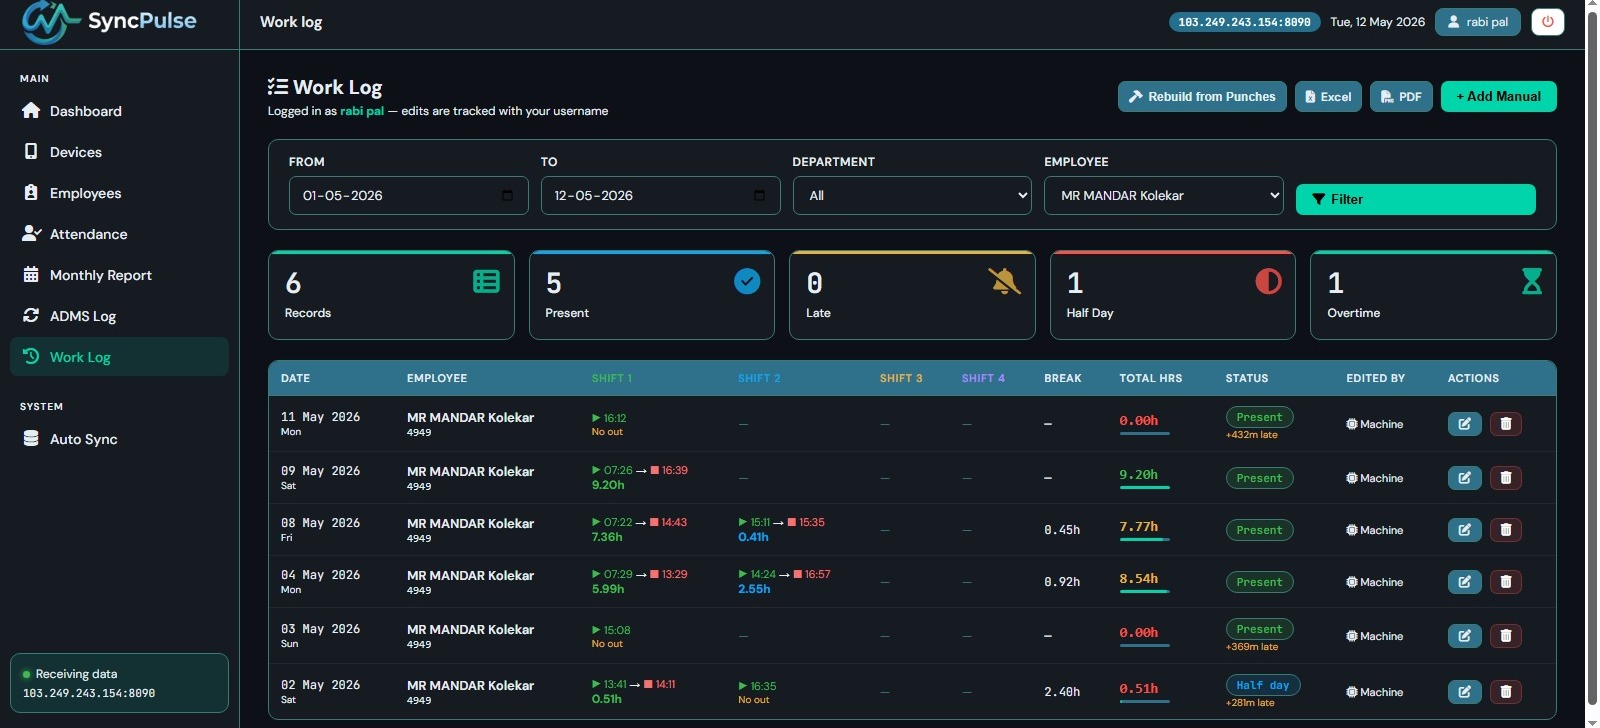Click the '+369m late' text

[1252, 647]
